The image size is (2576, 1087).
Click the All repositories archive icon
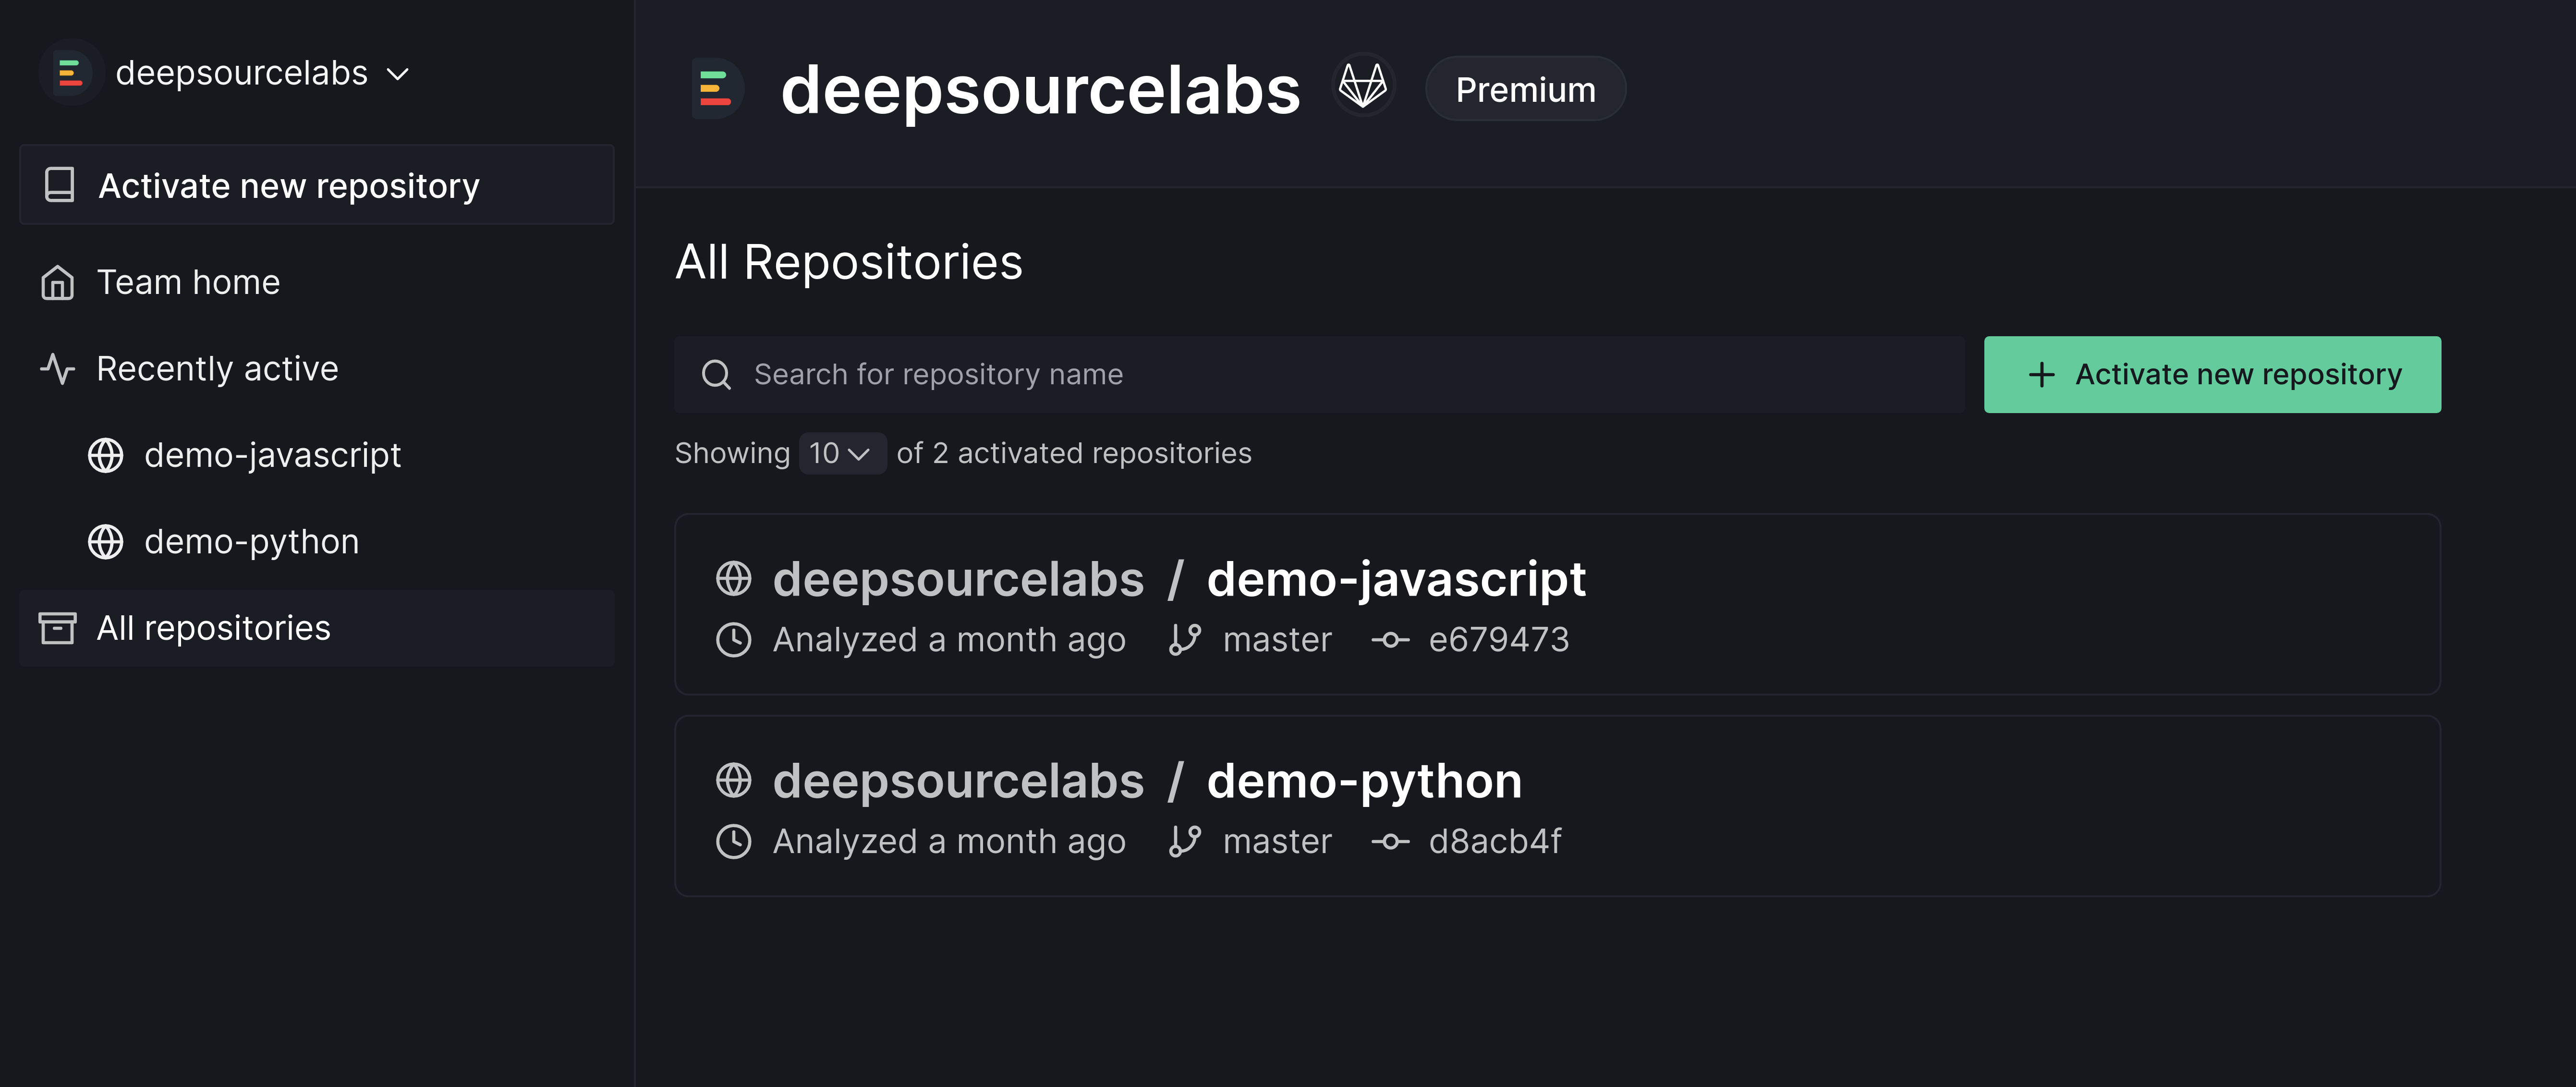pos(58,628)
